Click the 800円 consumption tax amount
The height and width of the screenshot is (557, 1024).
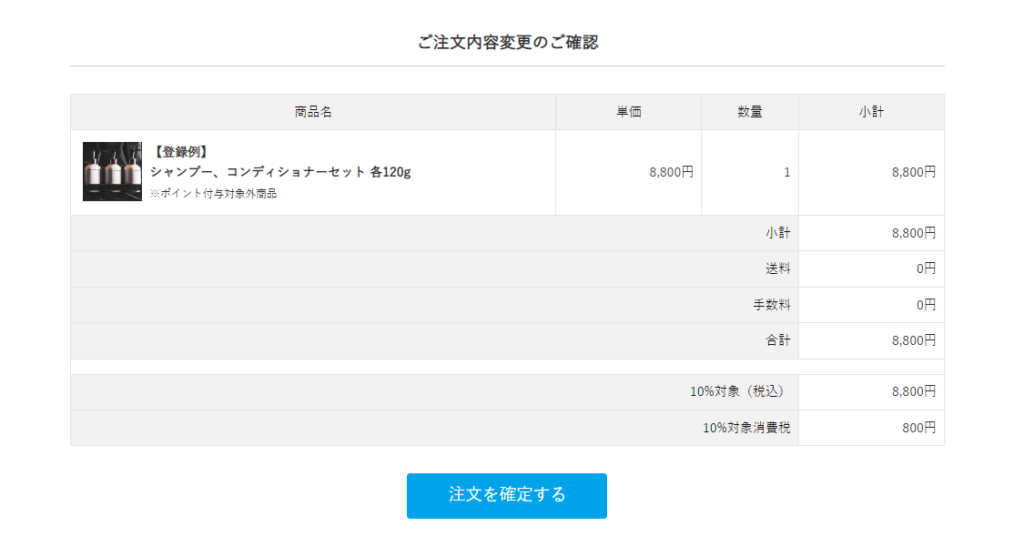pyautogui.click(x=917, y=428)
